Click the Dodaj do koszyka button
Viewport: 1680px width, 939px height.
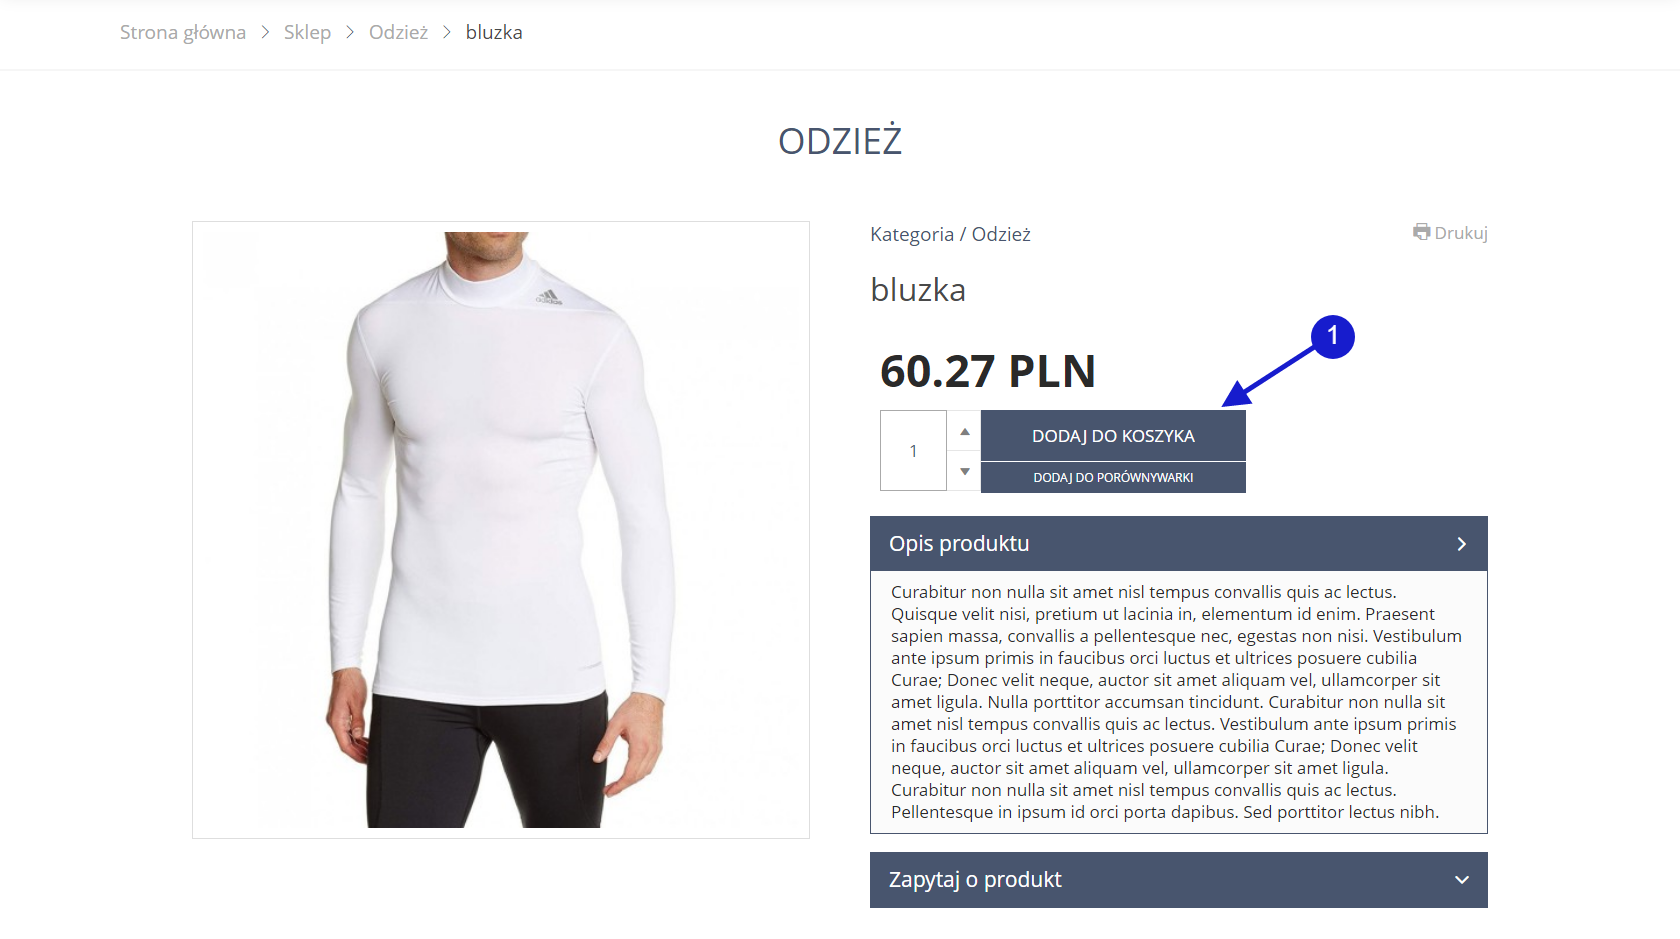pyautogui.click(x=1113, y=436)
